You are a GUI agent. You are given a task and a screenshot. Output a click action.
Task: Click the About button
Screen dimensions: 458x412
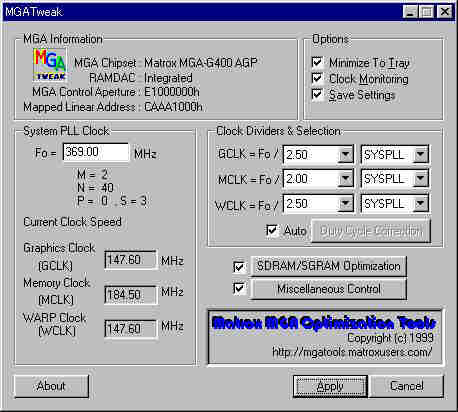pyautogui.click(x=51, y=386)
